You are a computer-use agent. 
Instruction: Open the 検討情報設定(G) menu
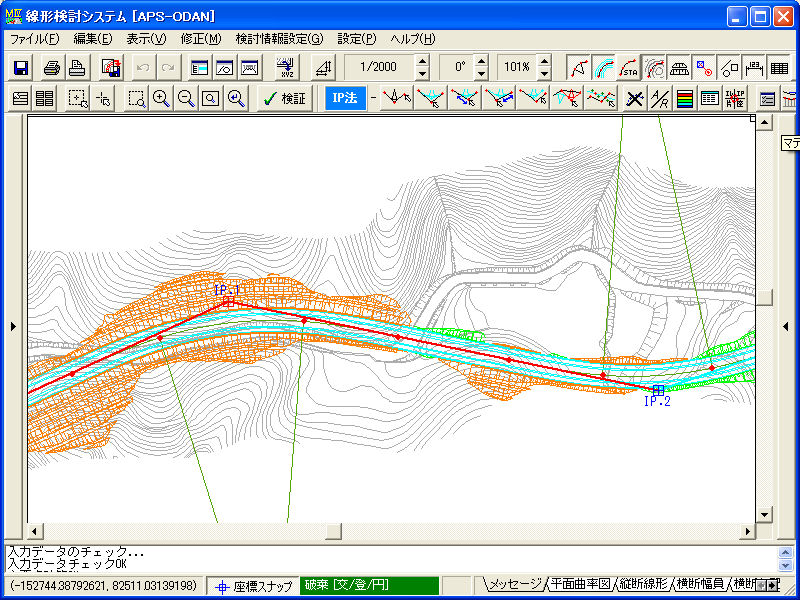[x=279, y=39]
